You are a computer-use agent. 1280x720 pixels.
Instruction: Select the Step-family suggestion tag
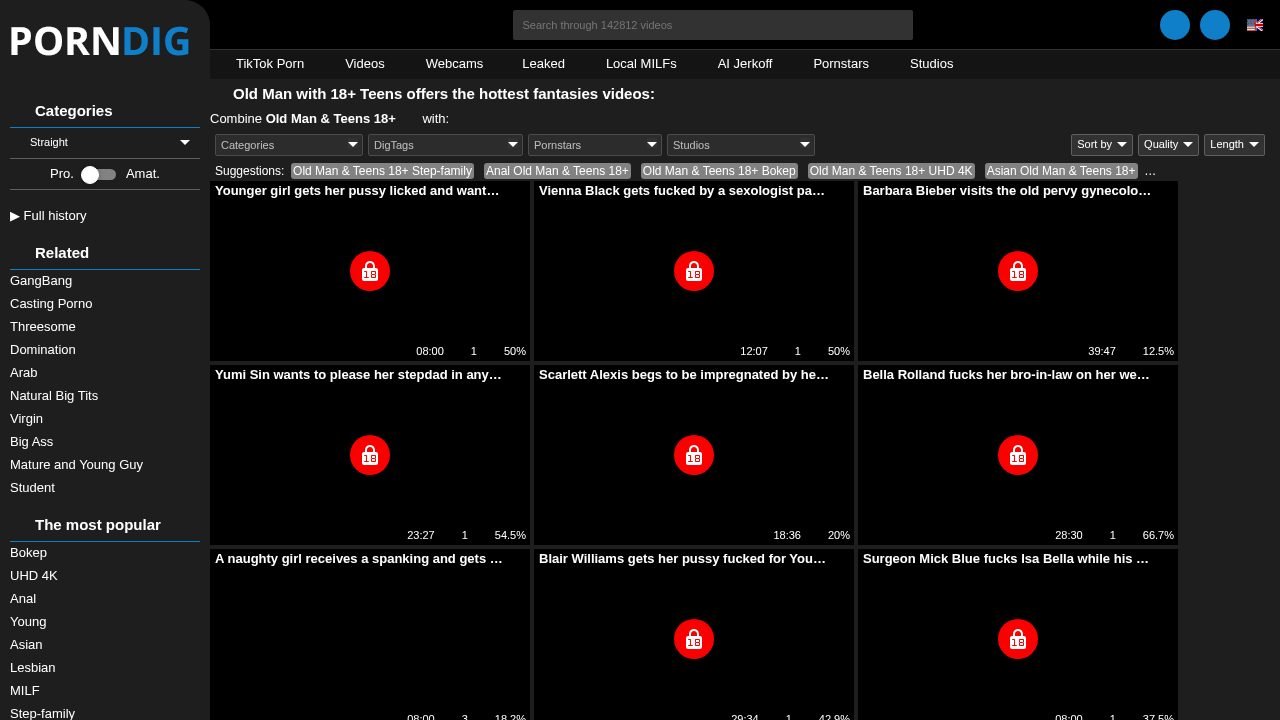(x=382, y=171)
